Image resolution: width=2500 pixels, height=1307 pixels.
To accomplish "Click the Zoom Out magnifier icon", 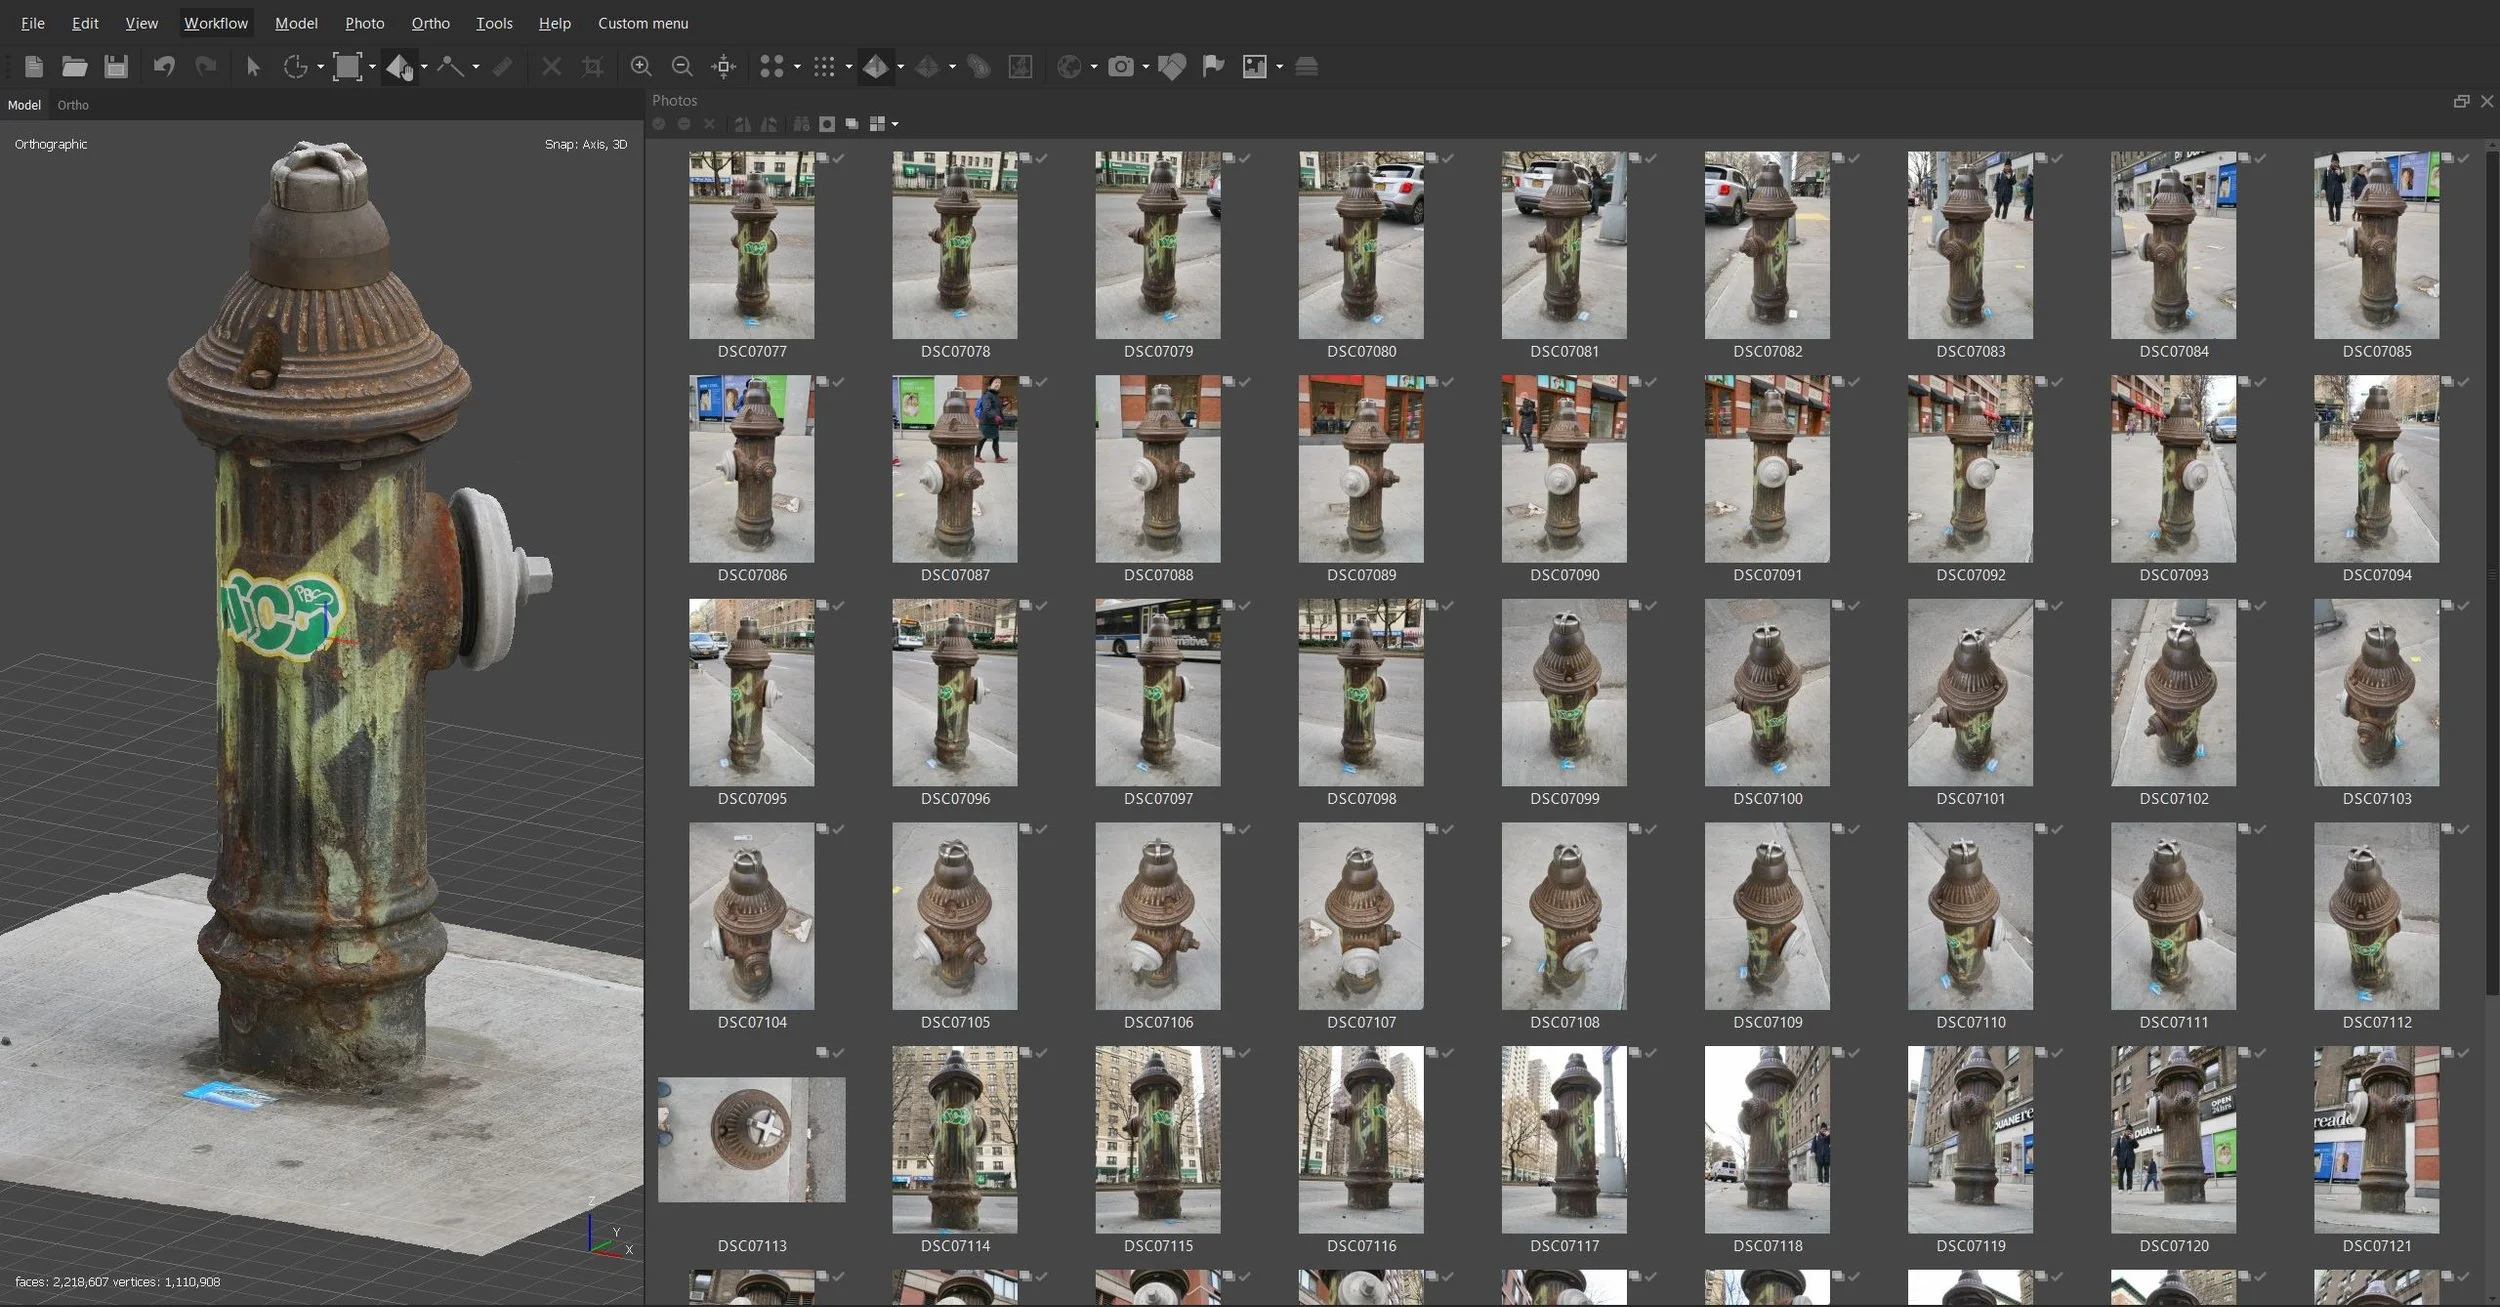I will pos(682,67).
